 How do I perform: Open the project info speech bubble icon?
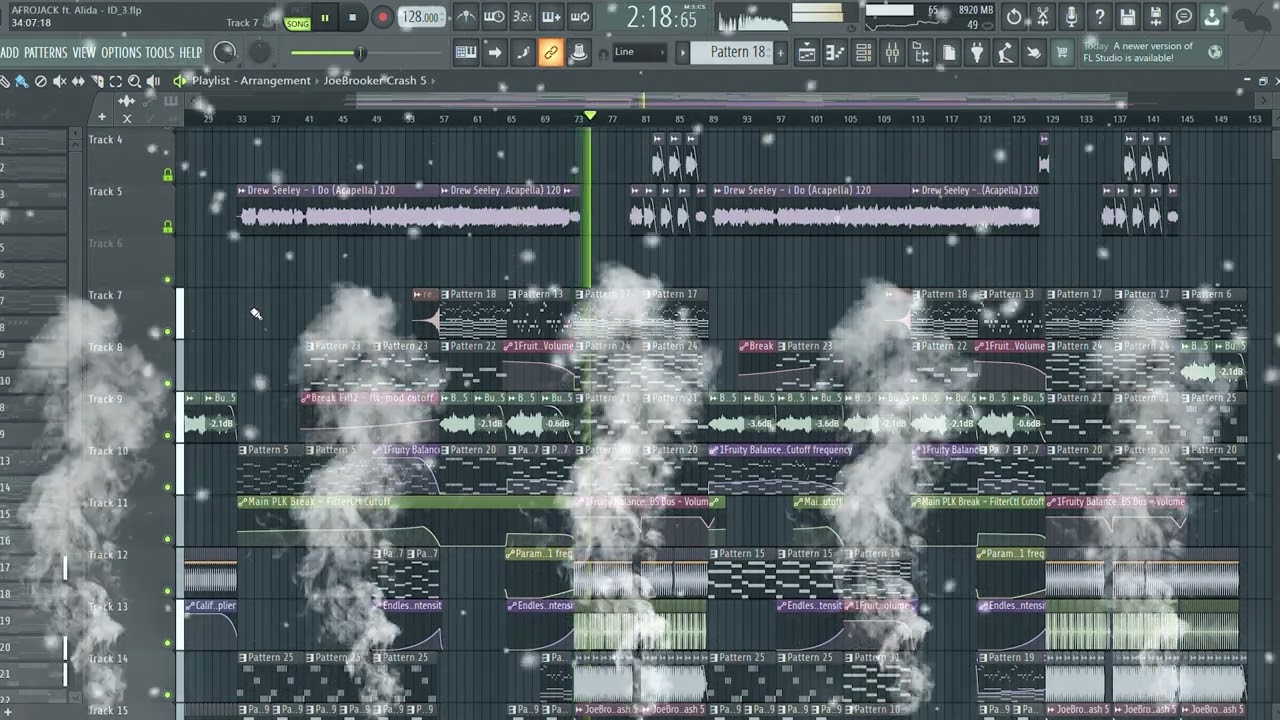(1184, 17)
